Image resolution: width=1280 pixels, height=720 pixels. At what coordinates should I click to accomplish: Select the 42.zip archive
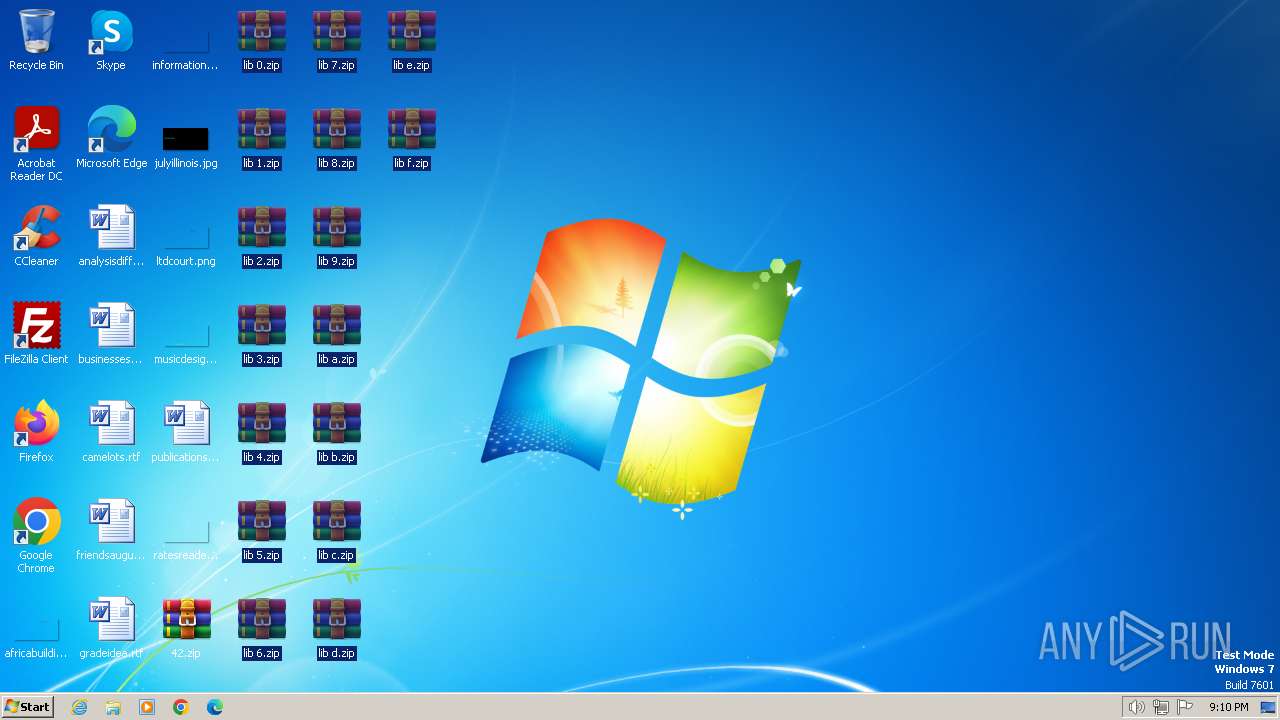coord(186,628)
